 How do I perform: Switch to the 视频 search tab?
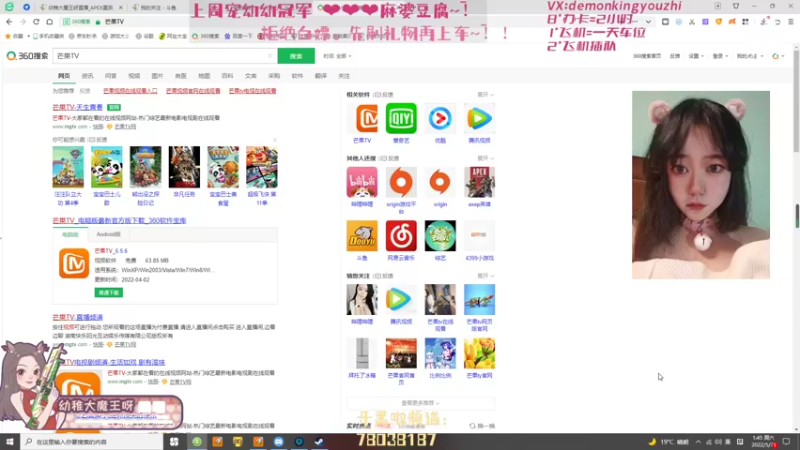pos(134,76)
